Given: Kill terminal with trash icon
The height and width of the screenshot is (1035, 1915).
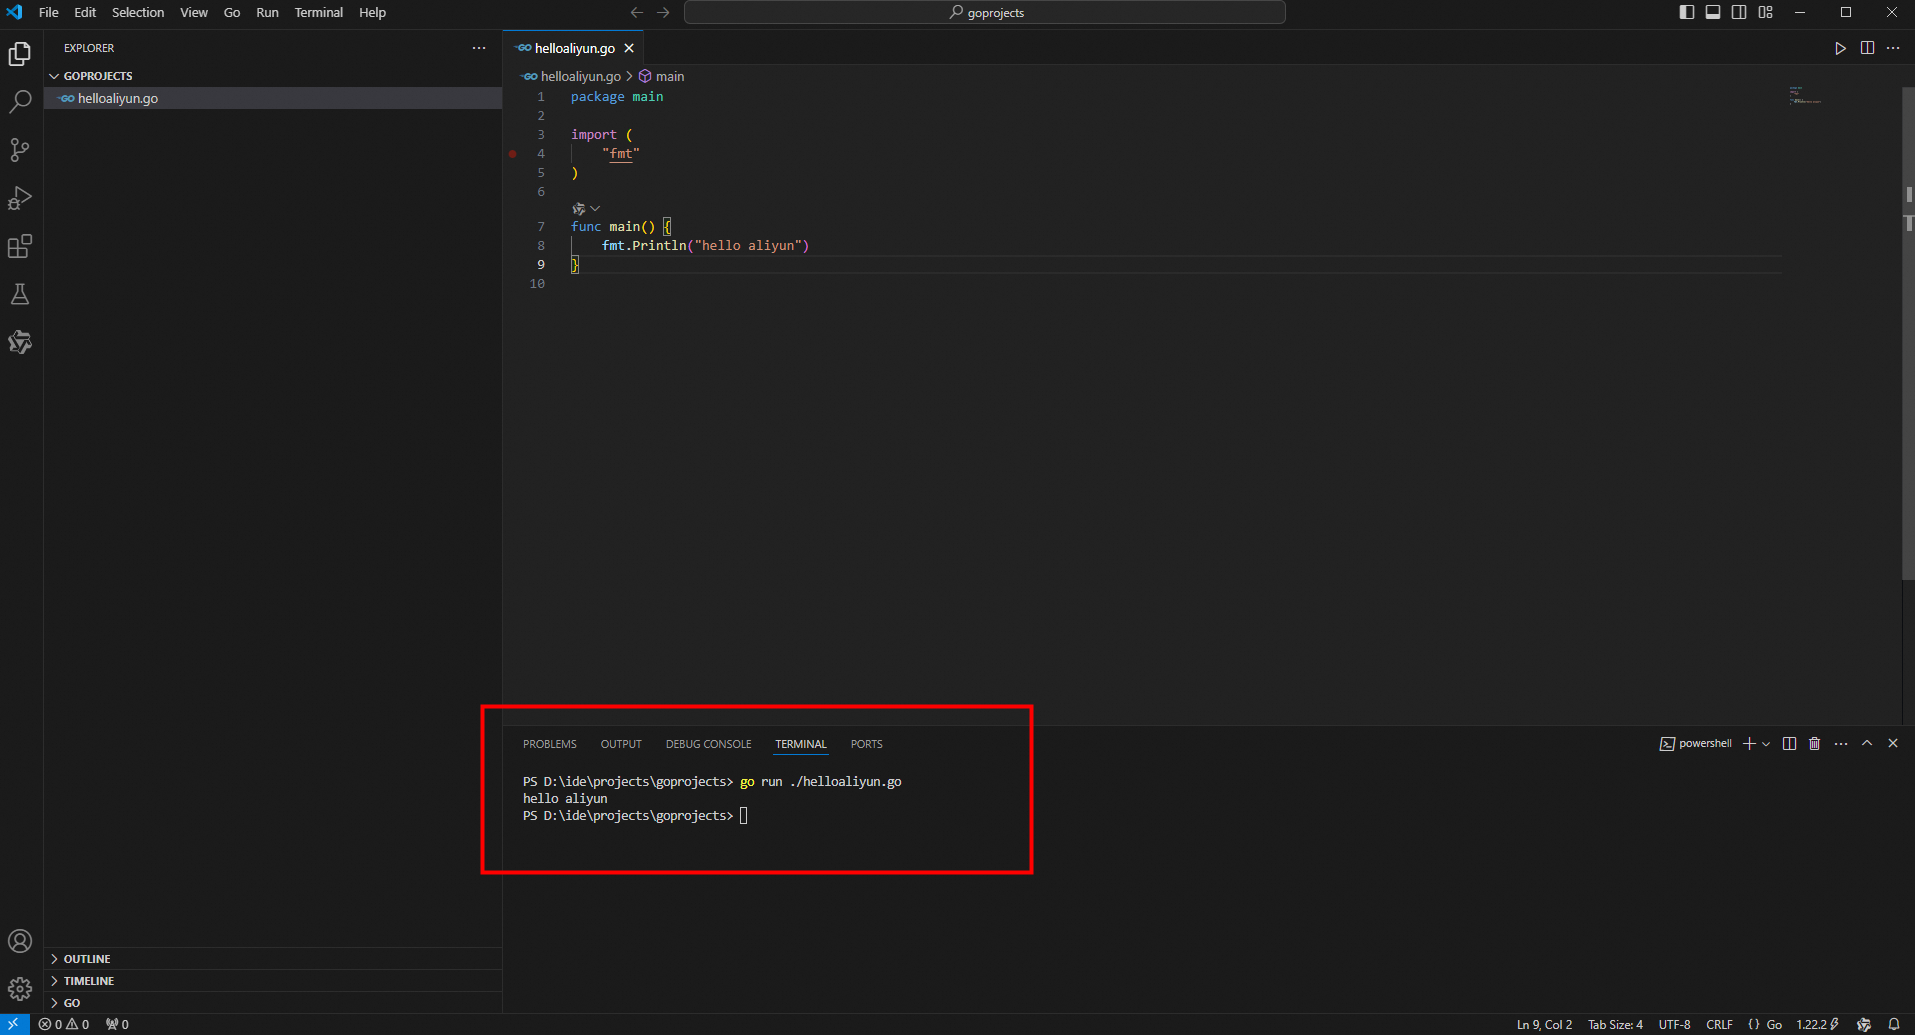Looking at the screenshot, I should [1815, 743].
